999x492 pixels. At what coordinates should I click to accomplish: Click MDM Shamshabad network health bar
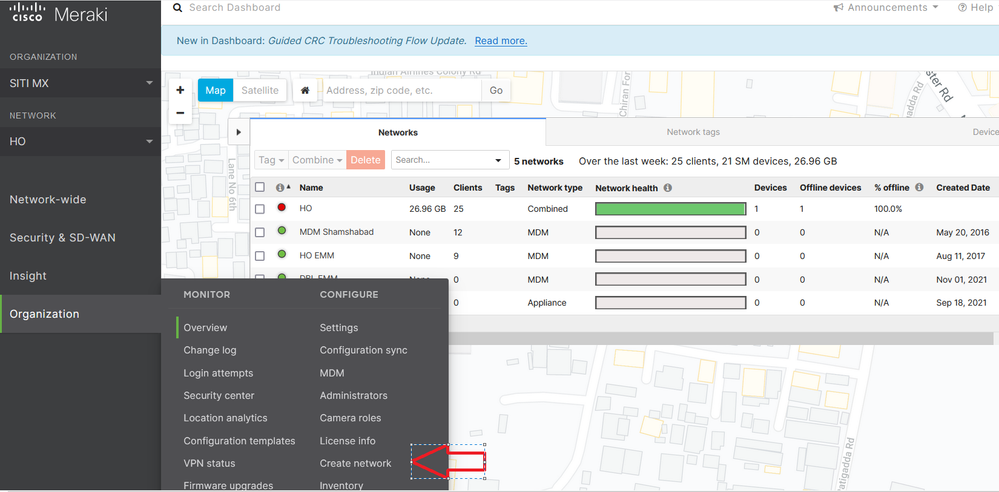670,232
